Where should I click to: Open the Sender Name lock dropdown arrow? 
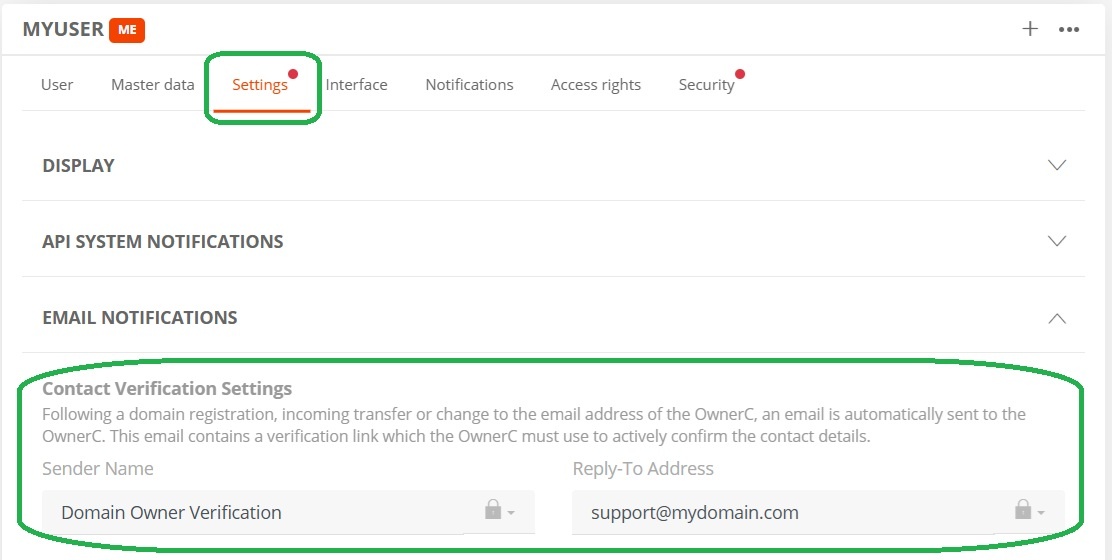(x=511, y=513)
